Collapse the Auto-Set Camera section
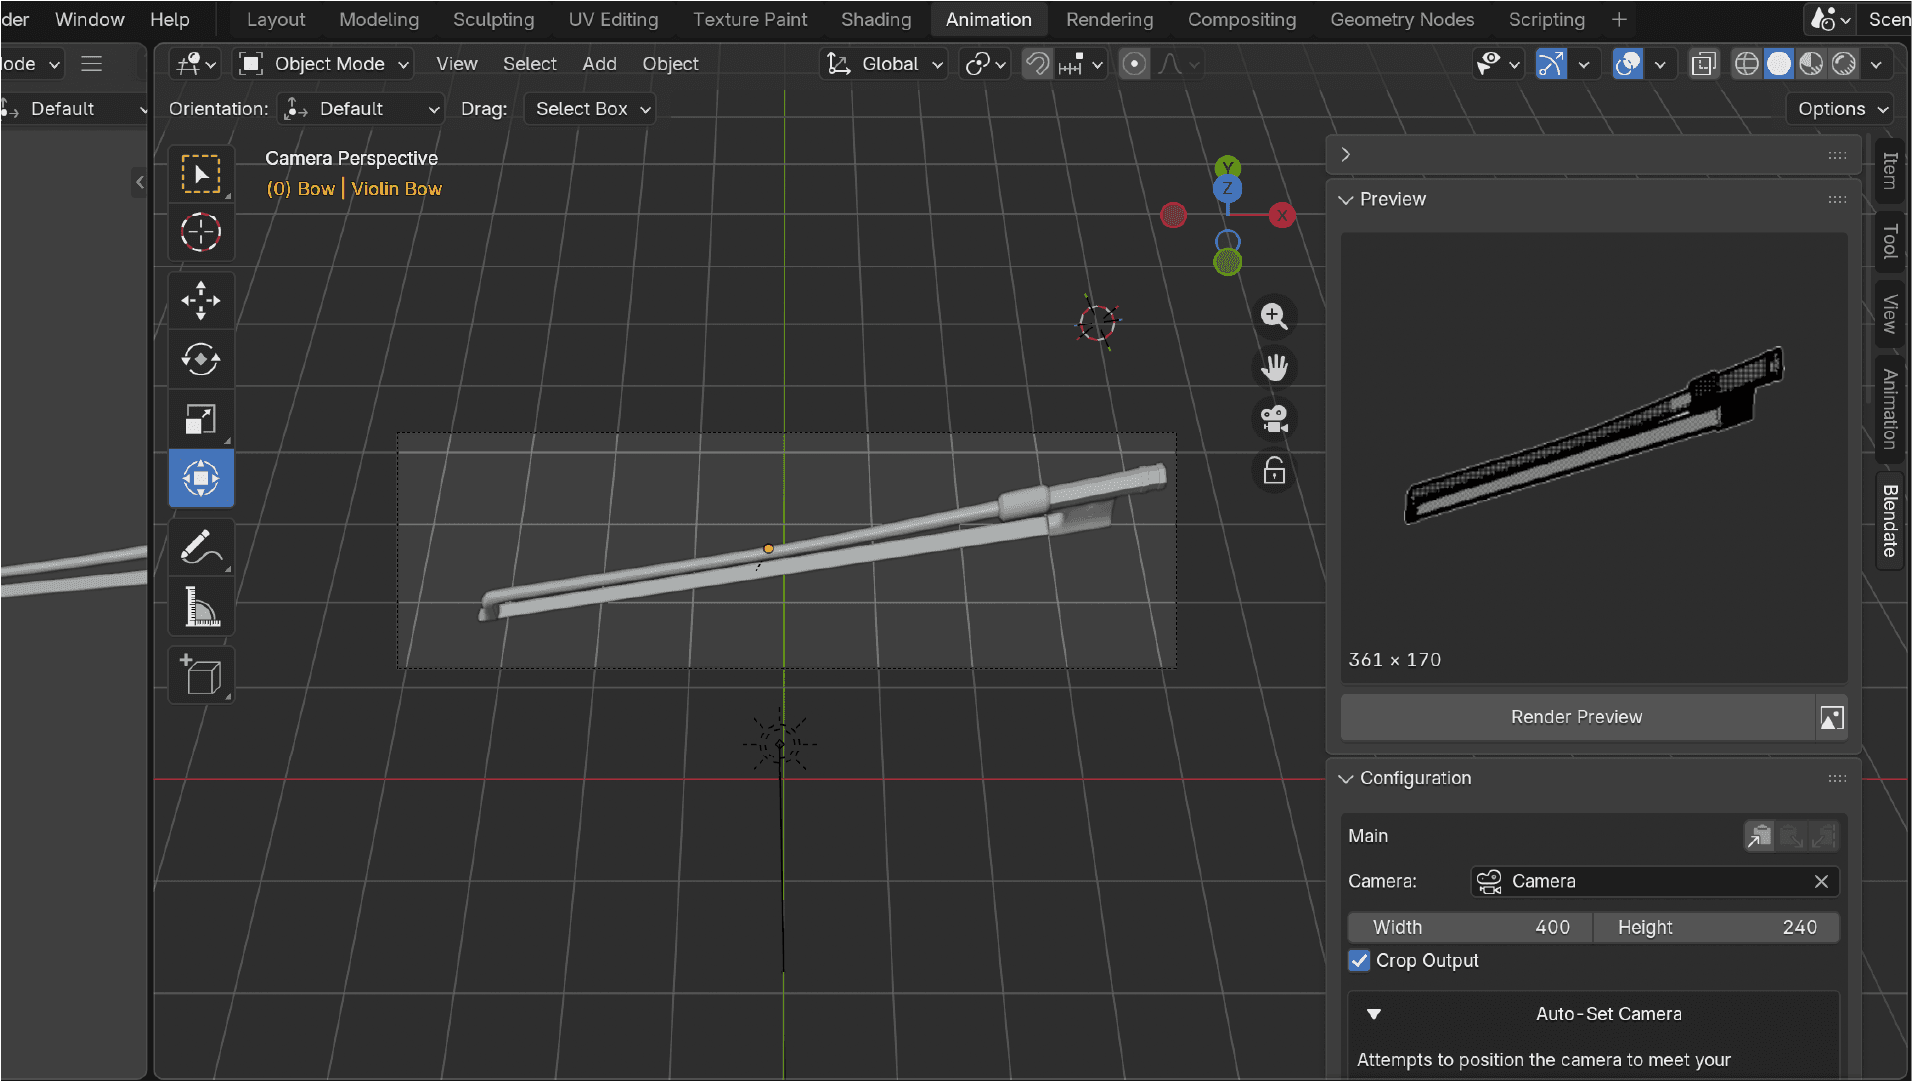 coord(1374,1014)
